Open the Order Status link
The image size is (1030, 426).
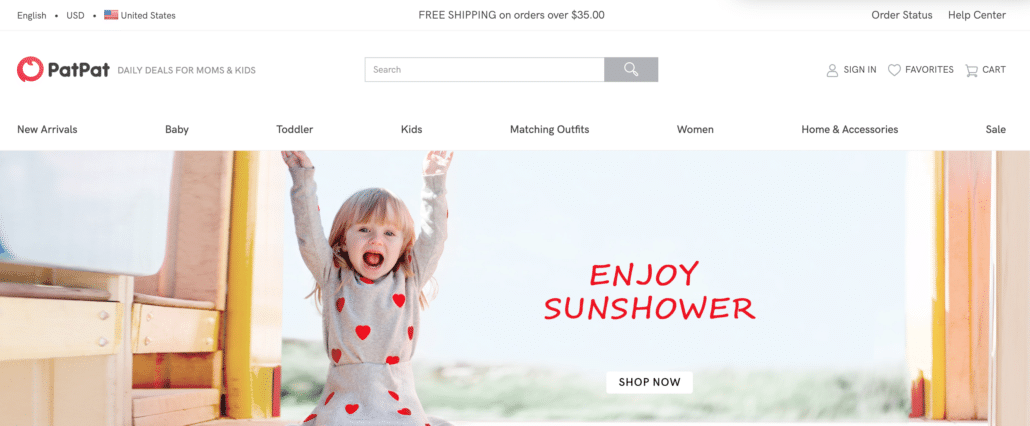tap(901, 15)
